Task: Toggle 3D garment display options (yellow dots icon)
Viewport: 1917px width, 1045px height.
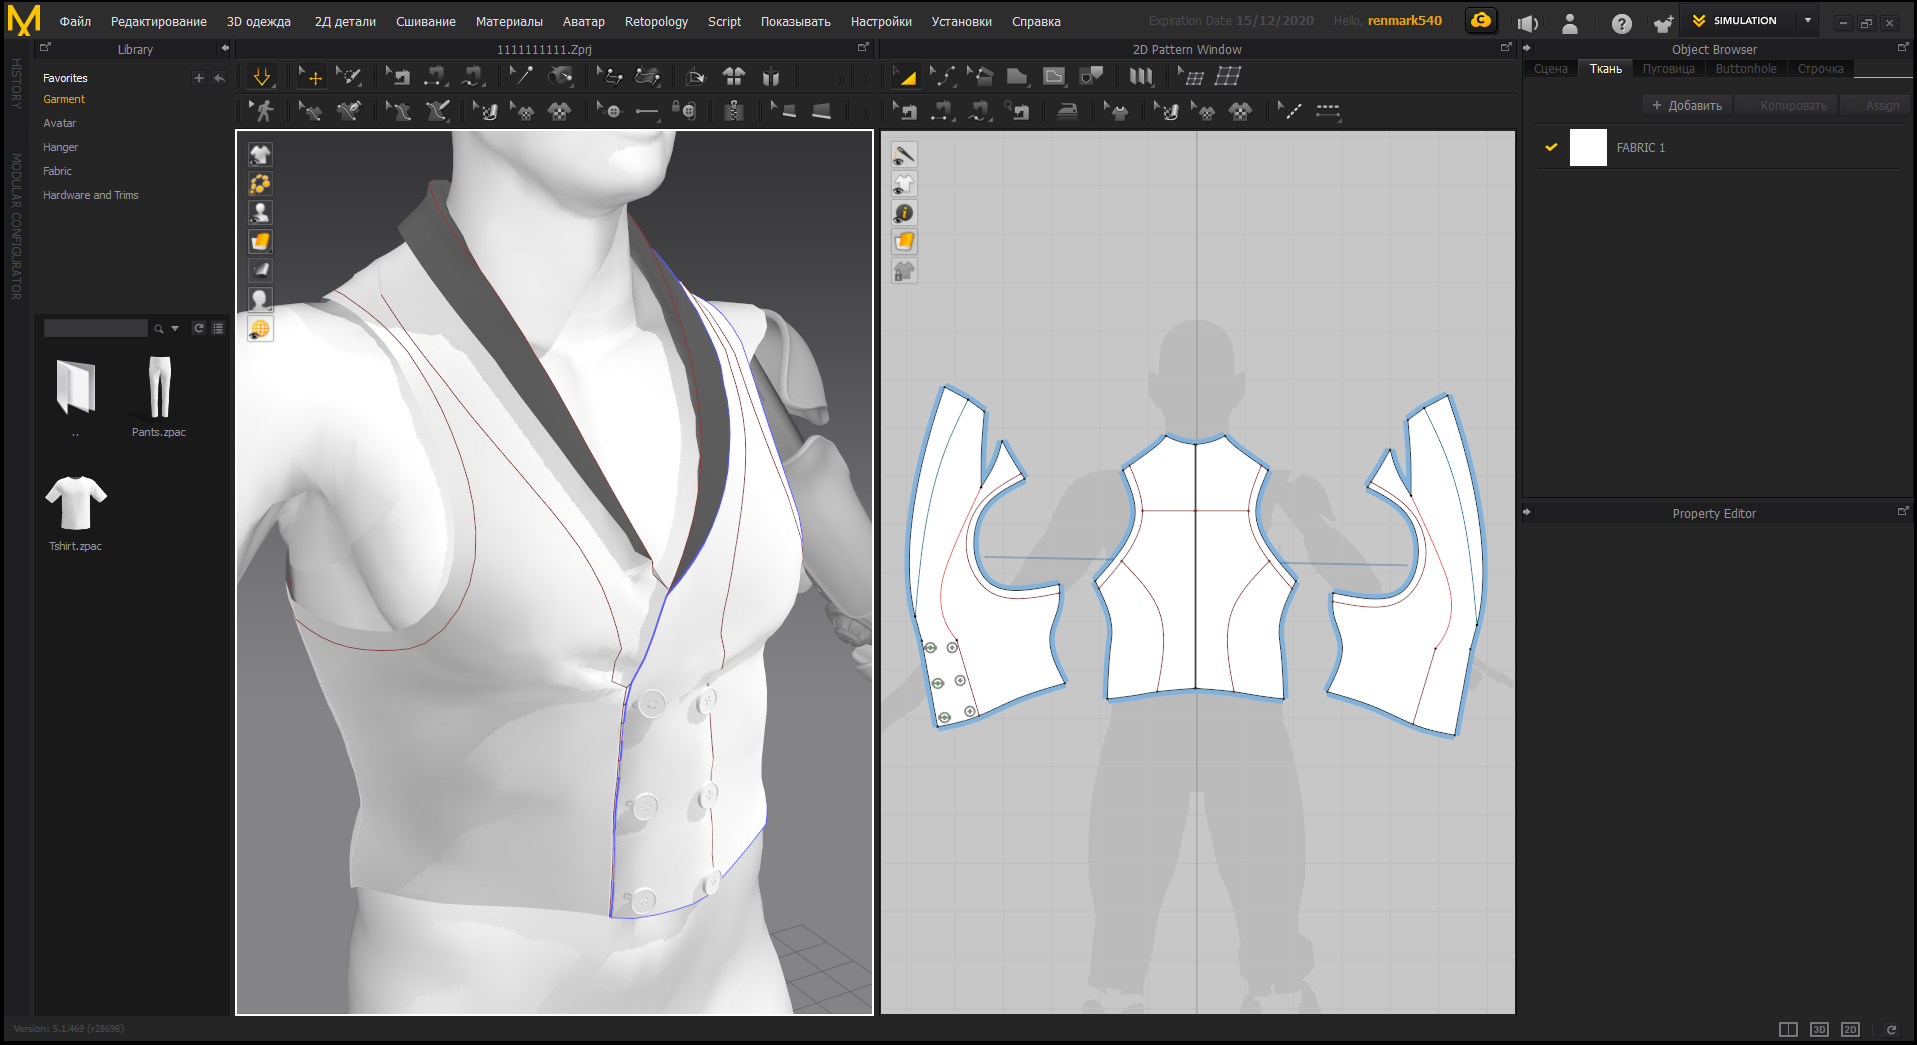Action: pyautogui.click(x=260, y=184)
